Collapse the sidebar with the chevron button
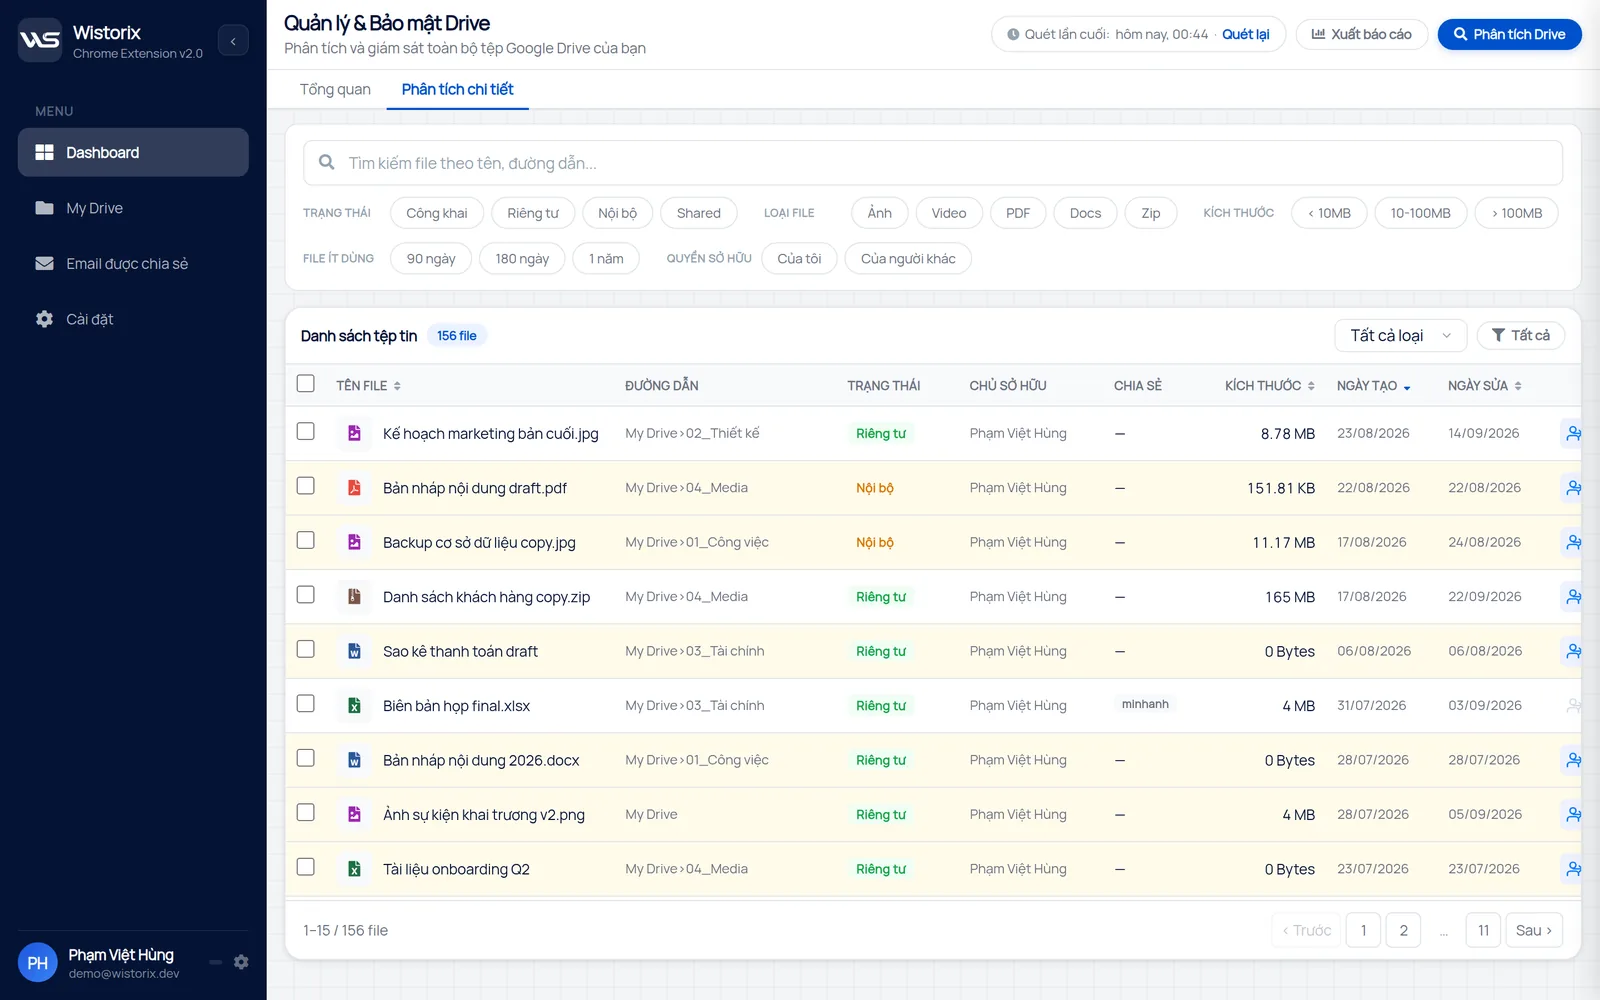Screen dimensions: 1600x1000 [233, 40]
